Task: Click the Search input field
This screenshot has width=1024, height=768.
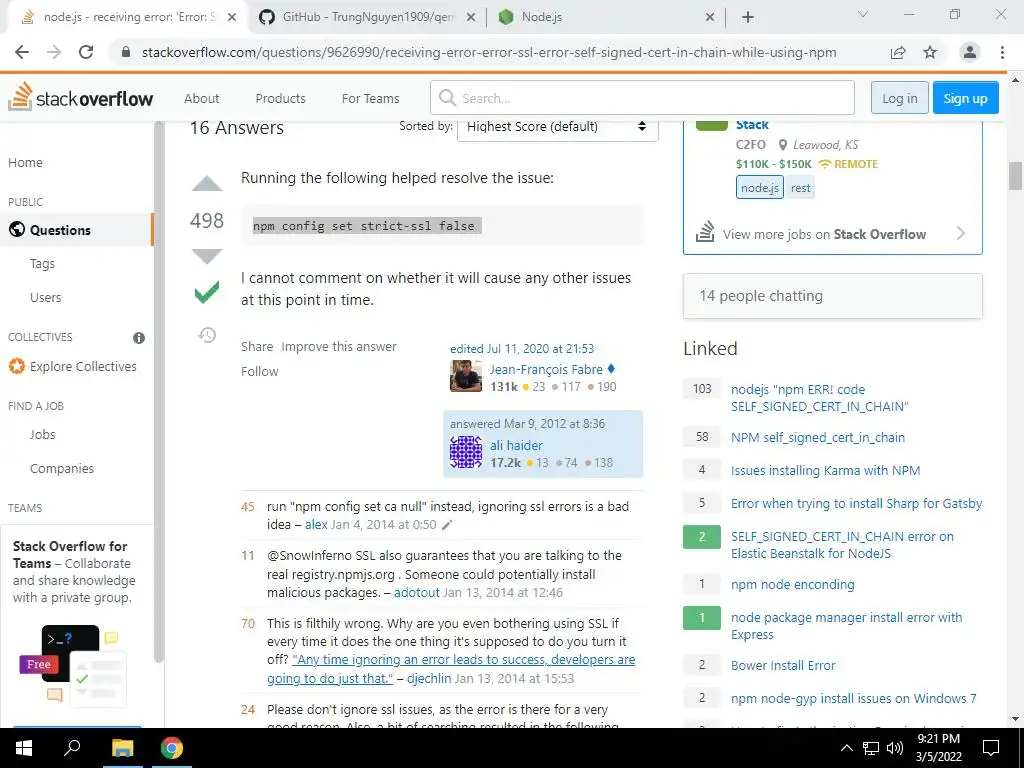Action: (642, 98)
